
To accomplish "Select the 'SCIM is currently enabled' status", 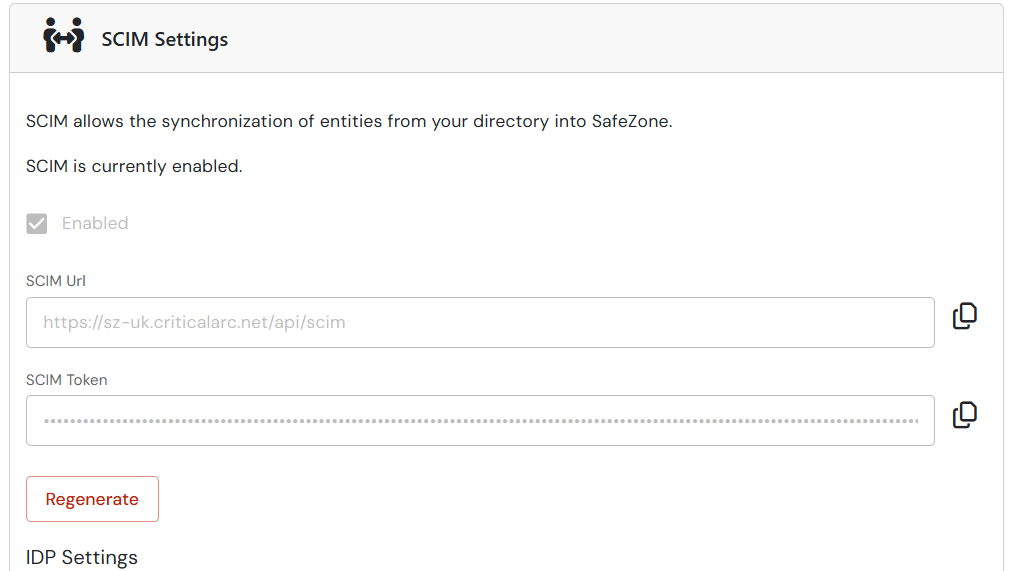I will (134, 166).
